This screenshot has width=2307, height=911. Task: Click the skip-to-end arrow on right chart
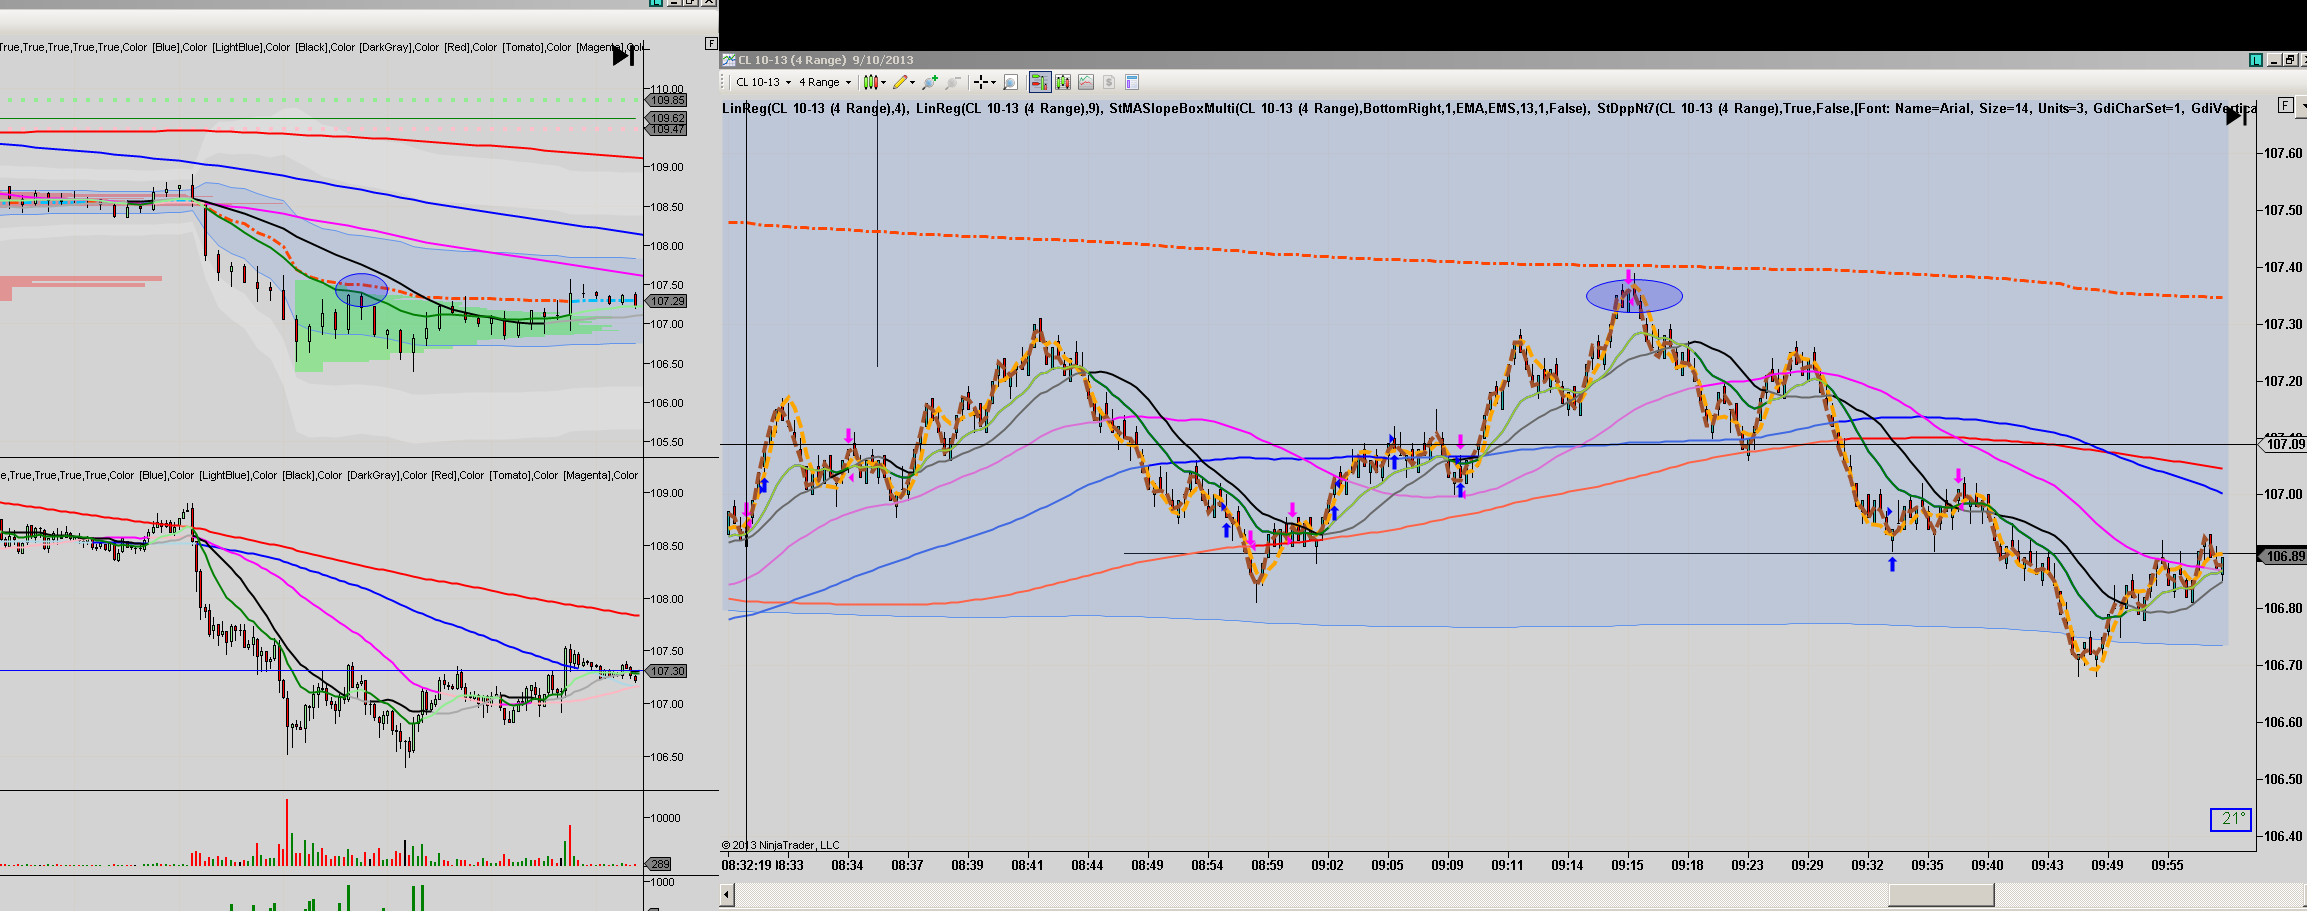[x=2237, y=117]
